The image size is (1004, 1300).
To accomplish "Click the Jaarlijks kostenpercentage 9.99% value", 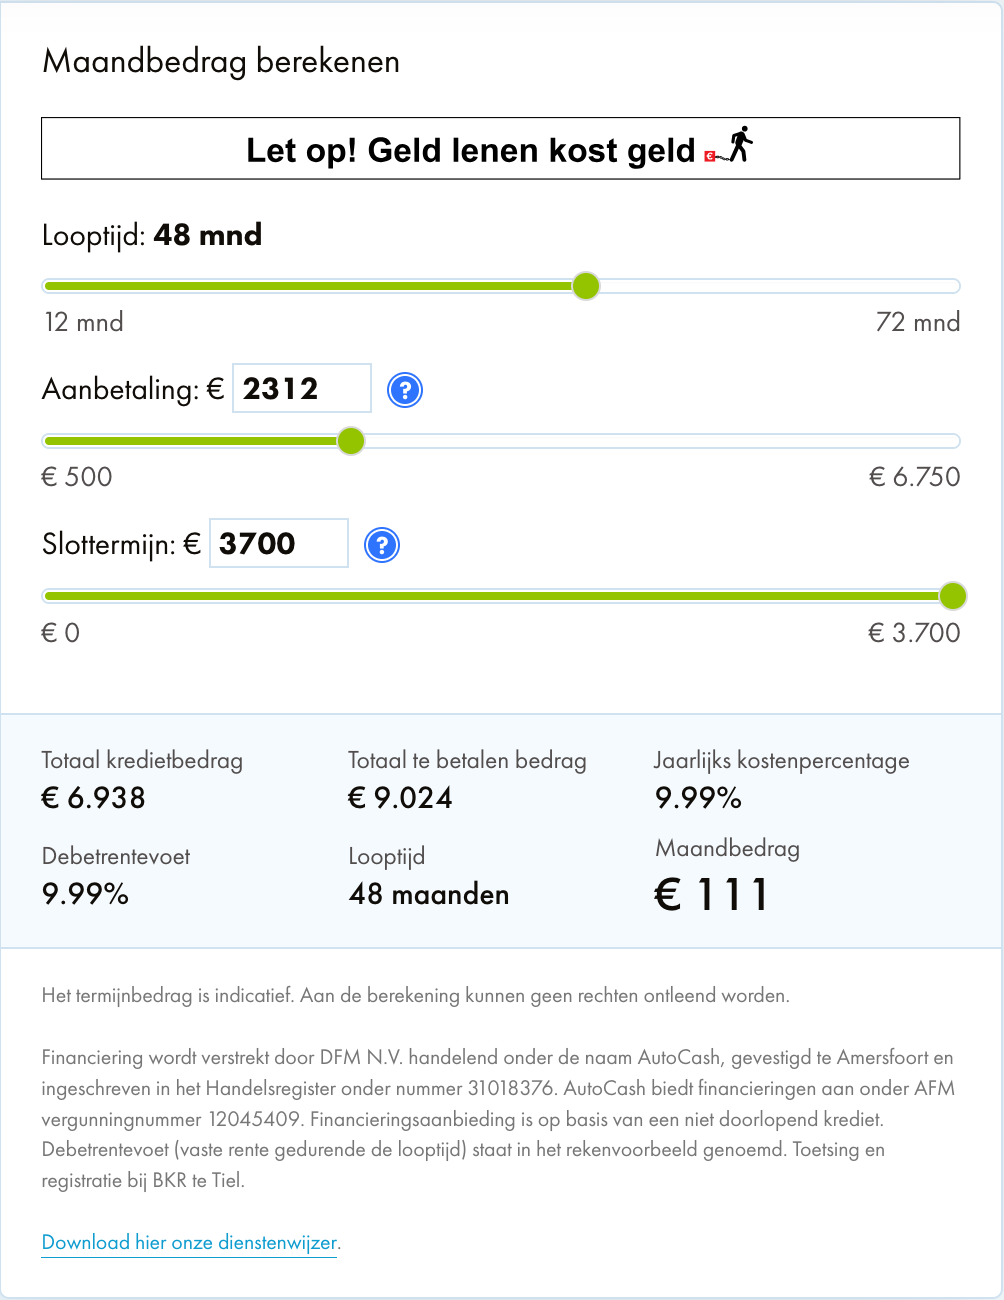I will 698,798.
